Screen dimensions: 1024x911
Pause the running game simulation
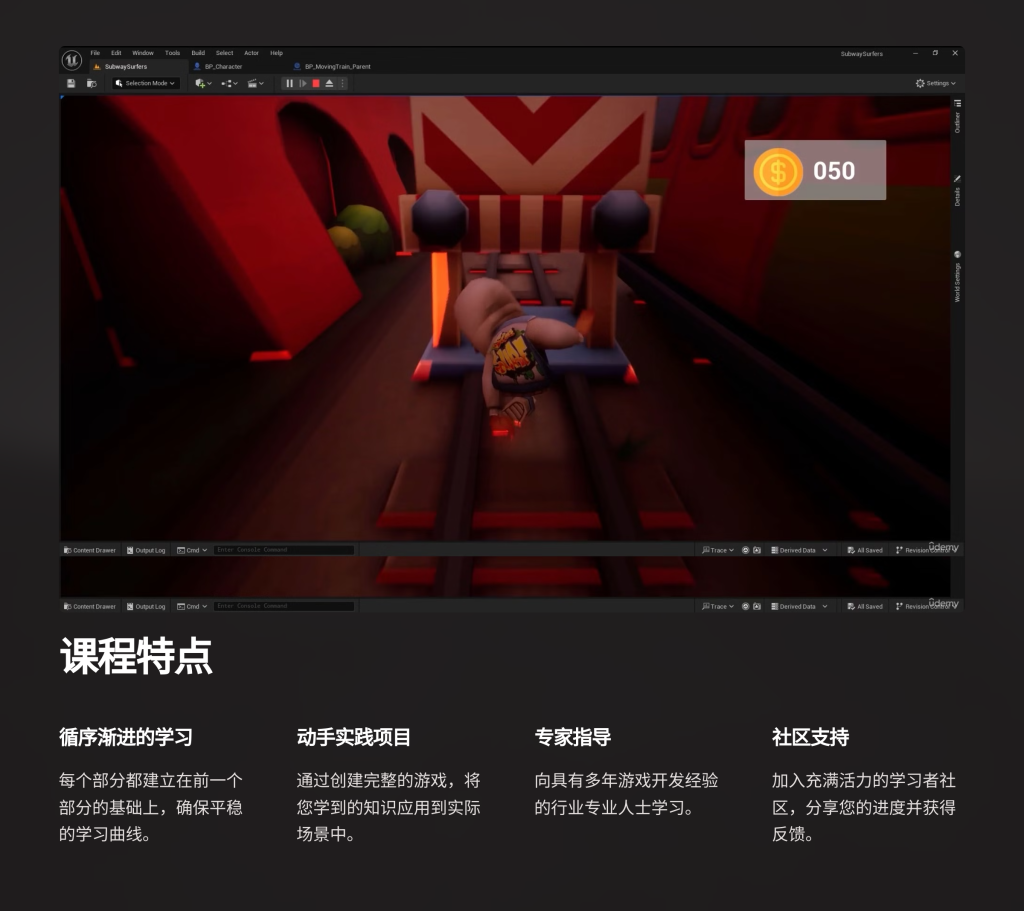(289, 84)
